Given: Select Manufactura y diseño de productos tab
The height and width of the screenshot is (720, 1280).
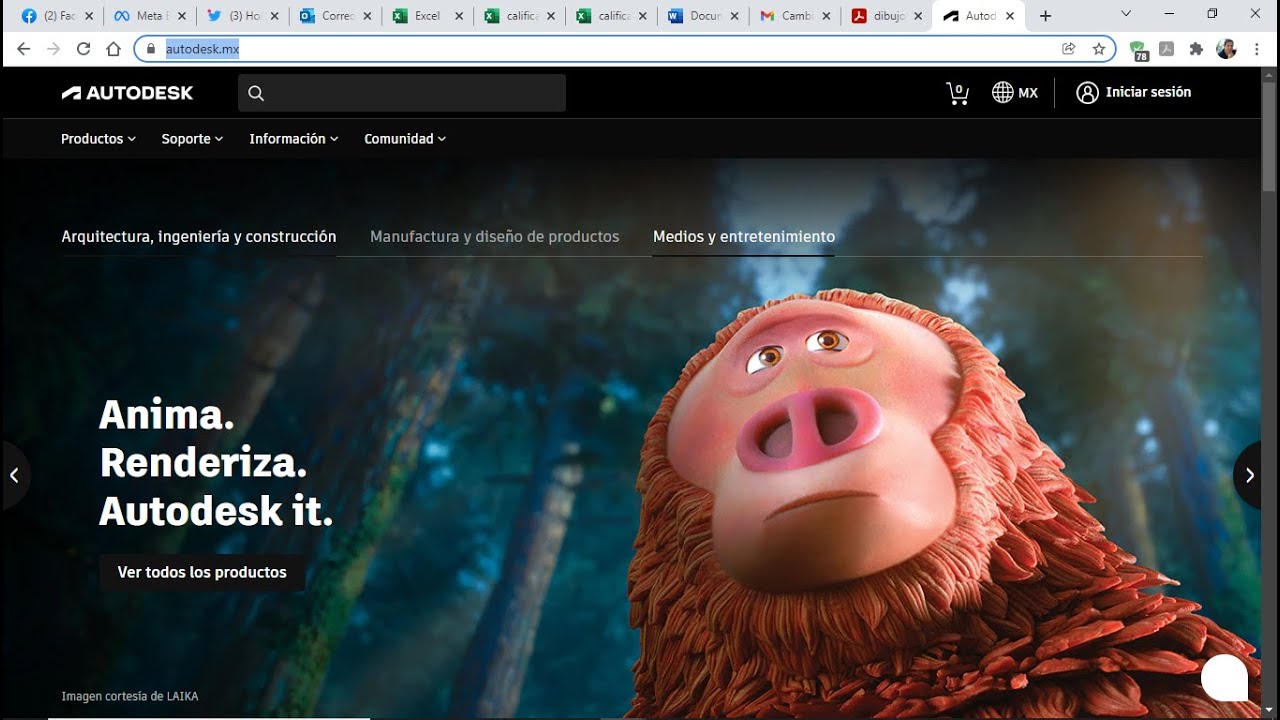Looking at the screenshot, I should coord(495,237).
